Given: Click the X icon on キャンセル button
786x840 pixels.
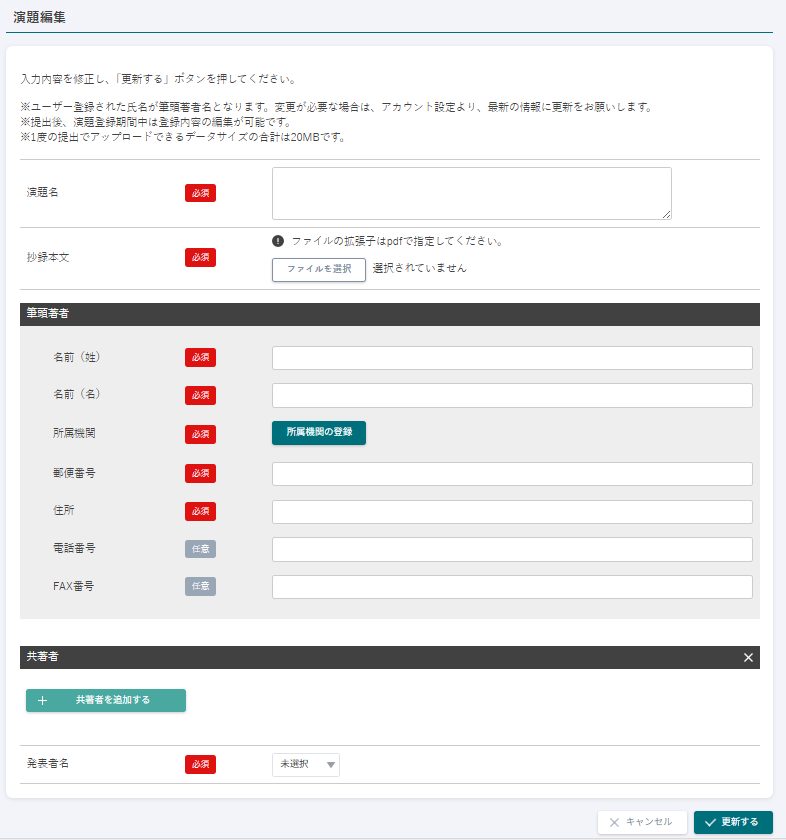Looking at the screenshot, I should pos(614,822).
